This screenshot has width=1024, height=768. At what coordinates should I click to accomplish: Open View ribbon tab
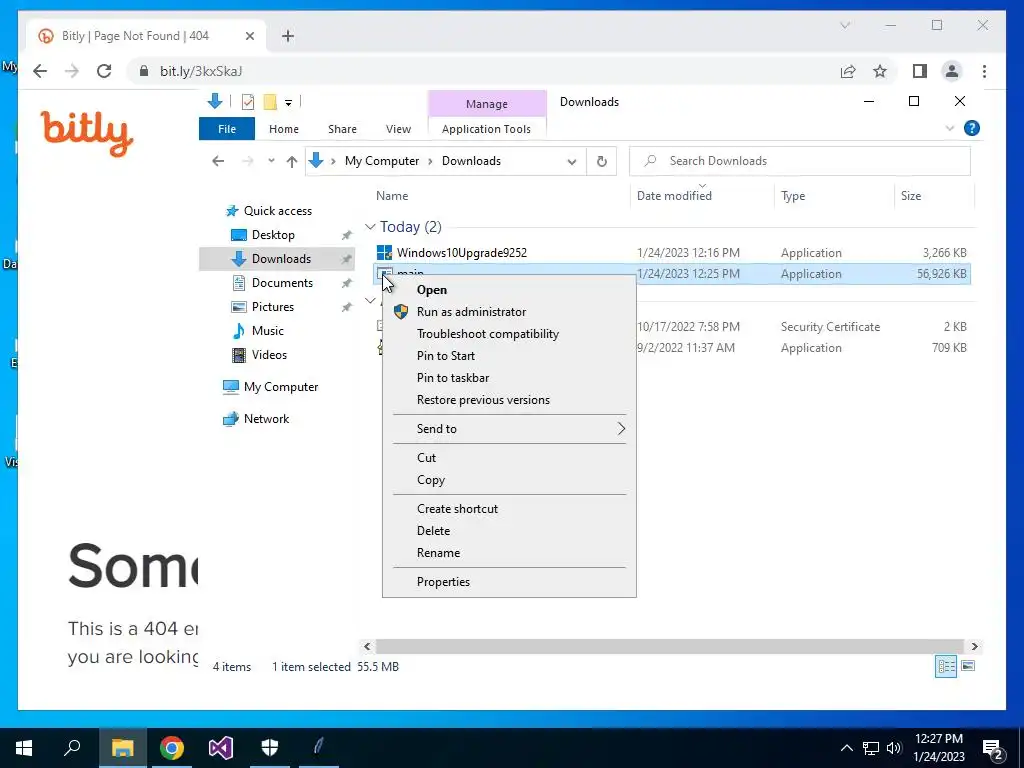click(398, 129)
